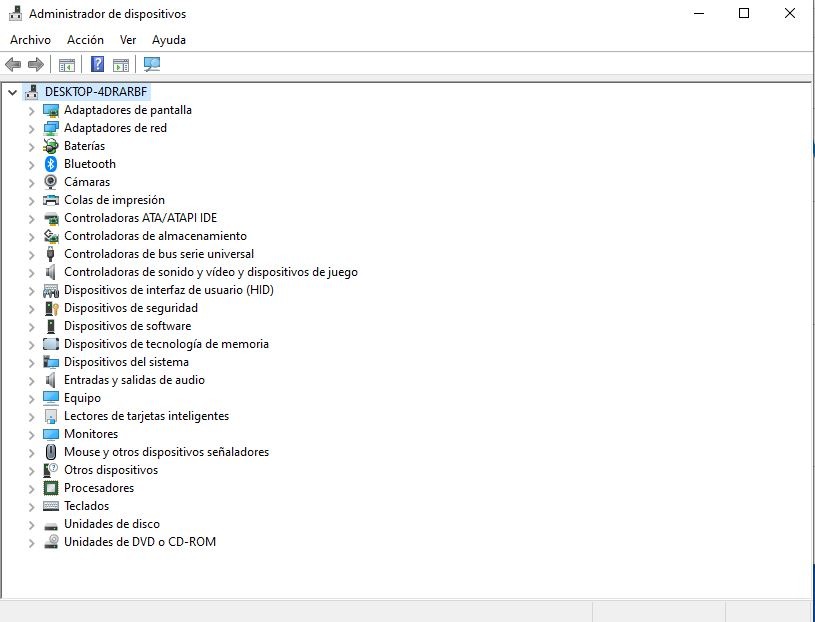Expand the Unidades de disco node
This screenshot has height=622, width=815.
[31, 525]
